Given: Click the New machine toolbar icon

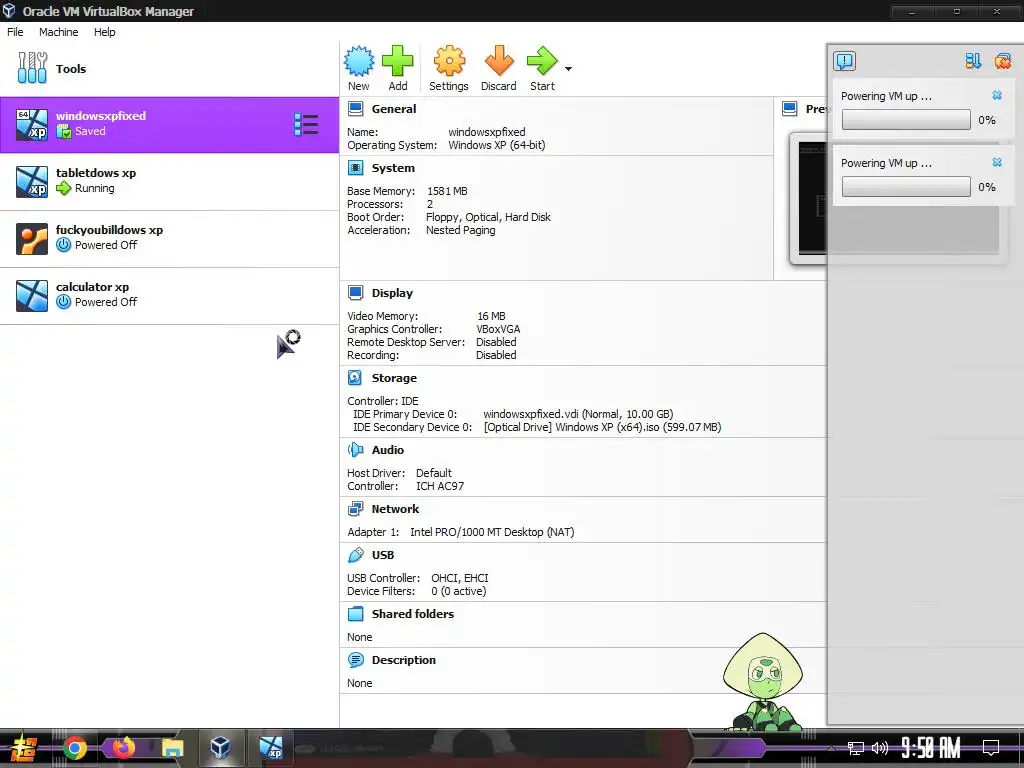Looking at the screenshot, I should tap(359, 68).
